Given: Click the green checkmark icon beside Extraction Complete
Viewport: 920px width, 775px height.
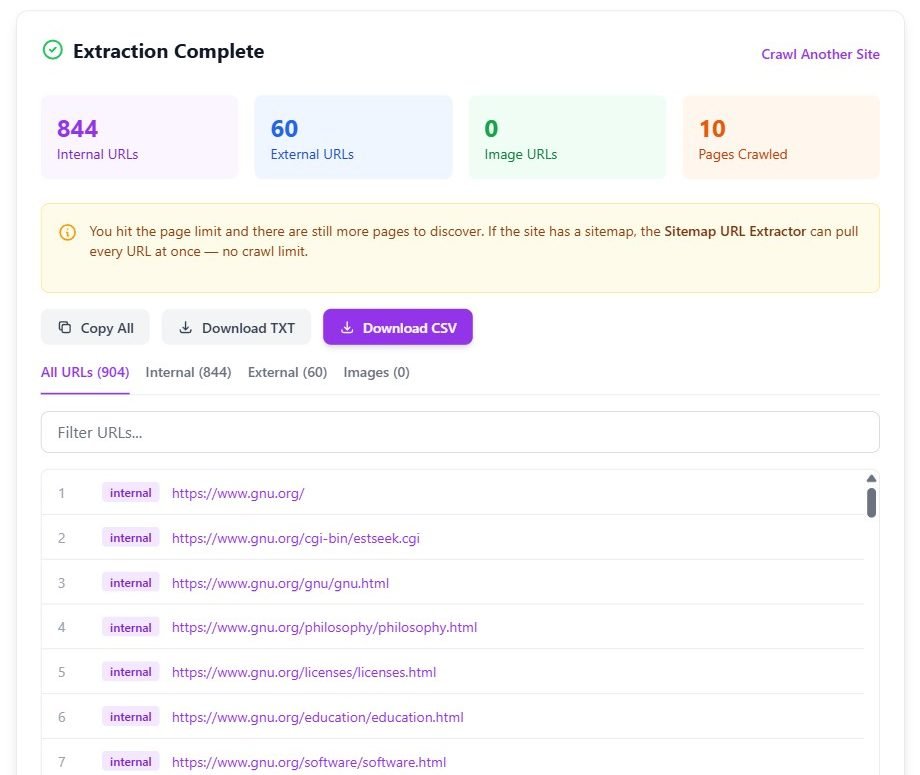Looking at the screenshot, I should pos(53,50).
